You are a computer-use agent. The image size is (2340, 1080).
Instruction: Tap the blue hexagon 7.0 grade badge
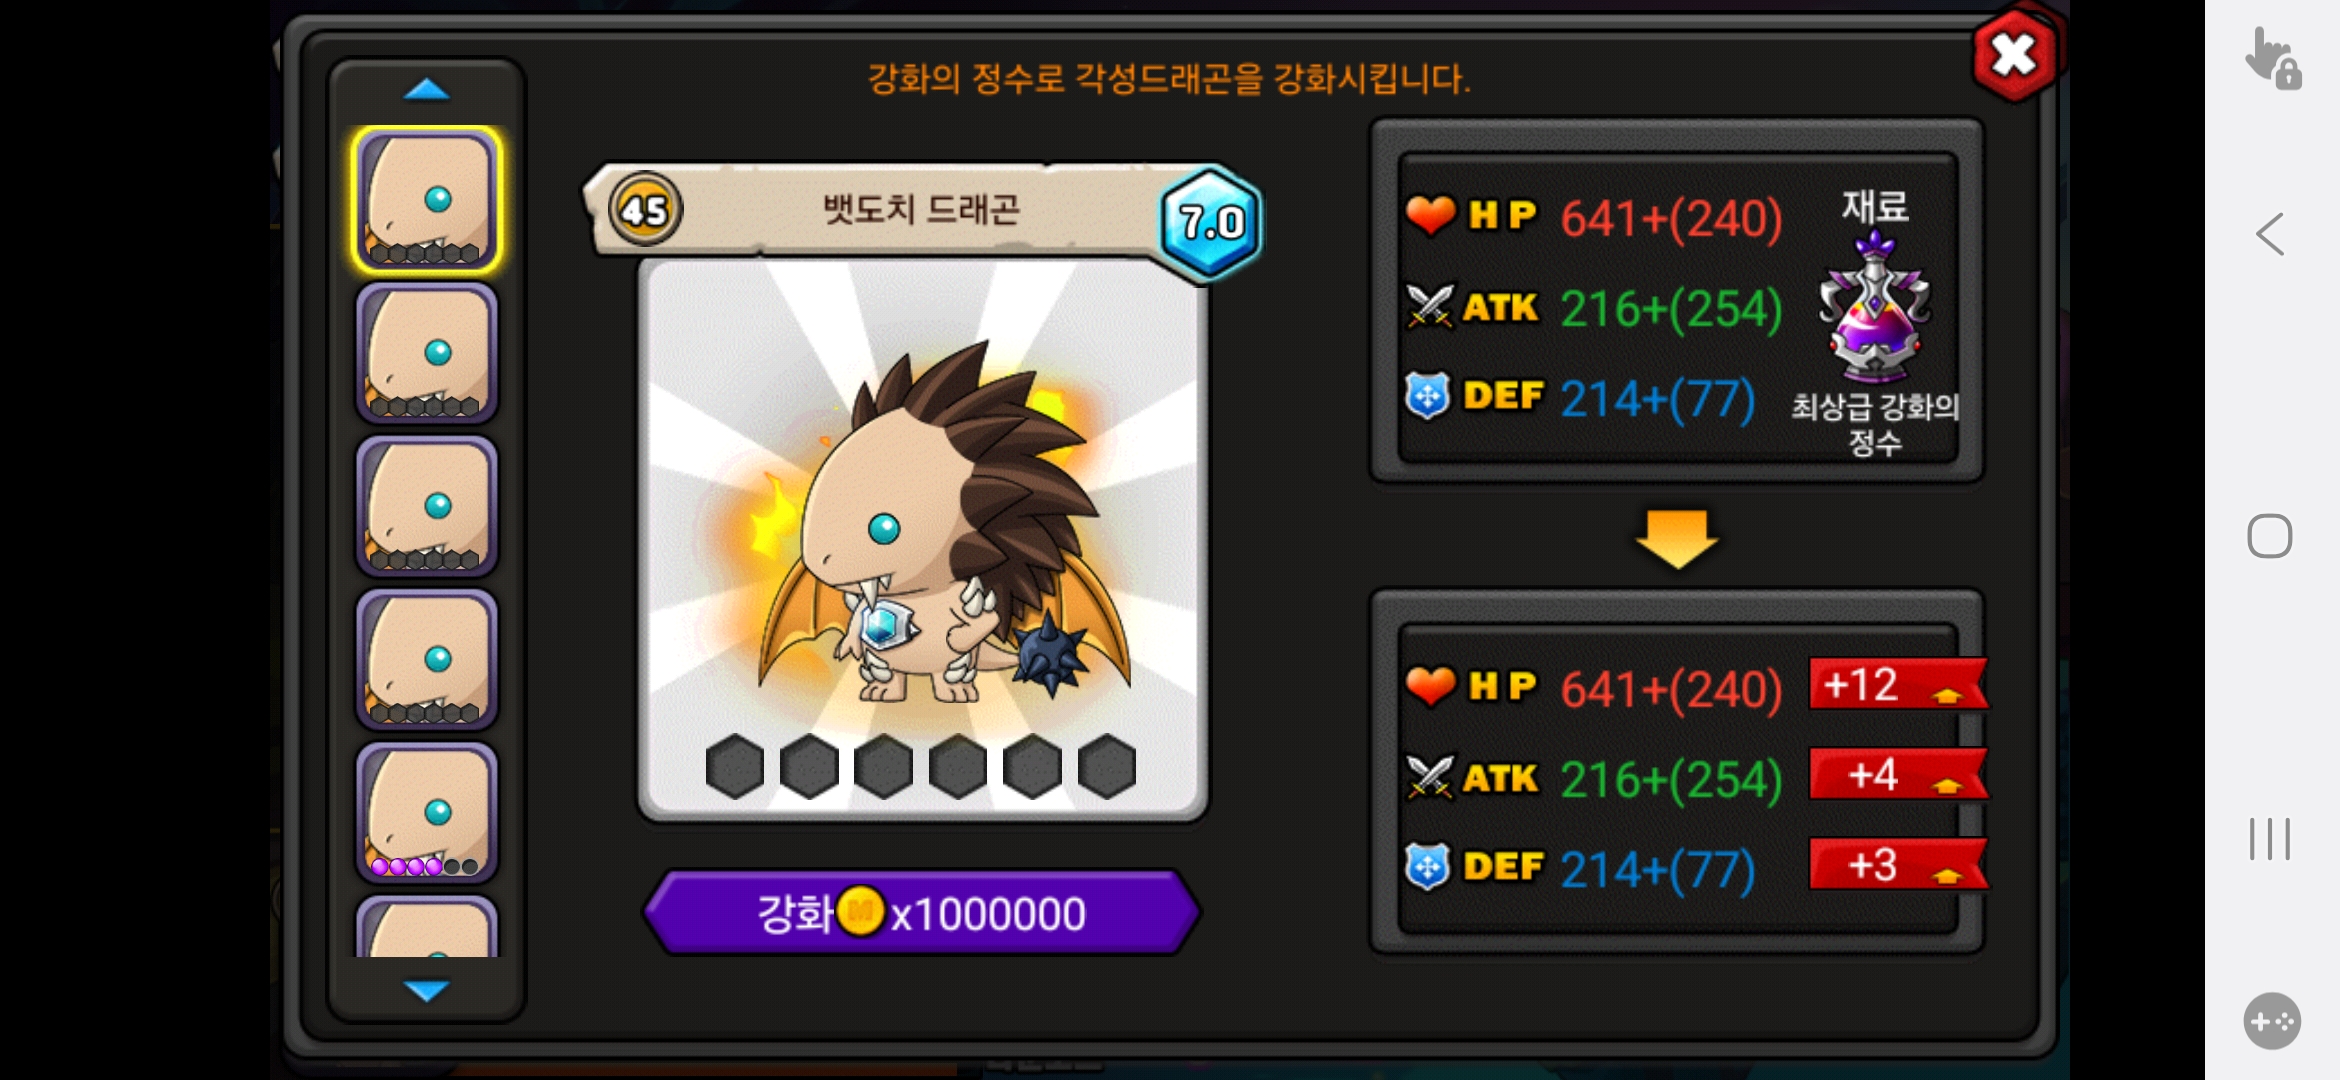tap(1211, 222)
